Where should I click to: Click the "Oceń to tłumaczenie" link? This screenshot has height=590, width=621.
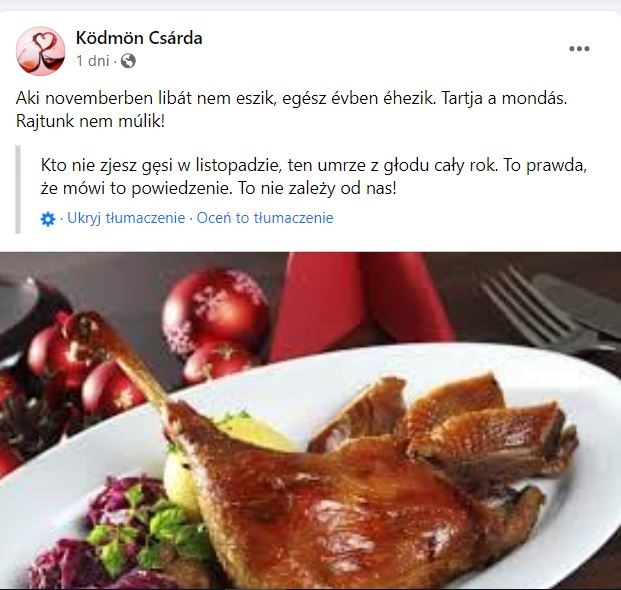[265, 218]
